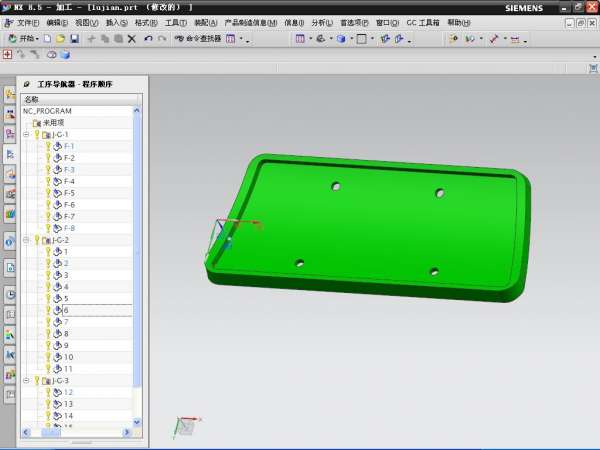
Task: Click the Undo arrow icon
Action: click(148, 39)
